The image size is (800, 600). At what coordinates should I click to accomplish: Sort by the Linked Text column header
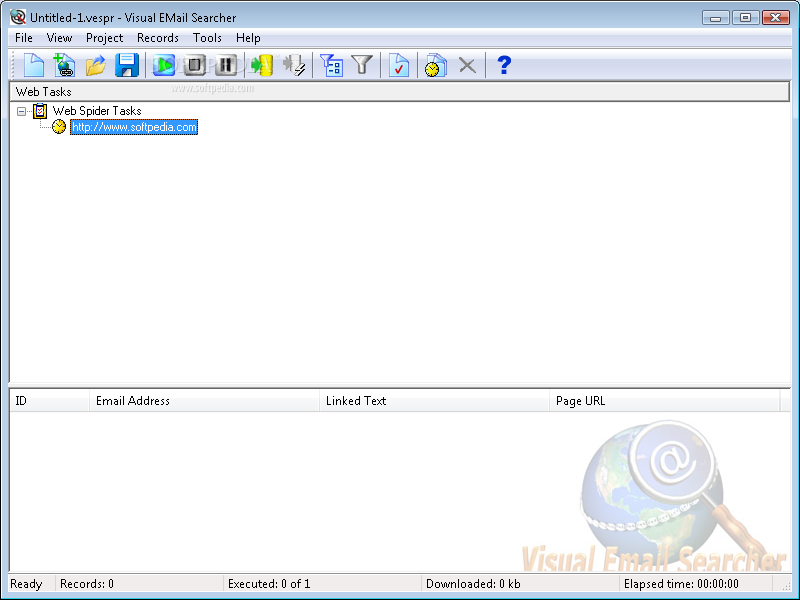[434, 401]
